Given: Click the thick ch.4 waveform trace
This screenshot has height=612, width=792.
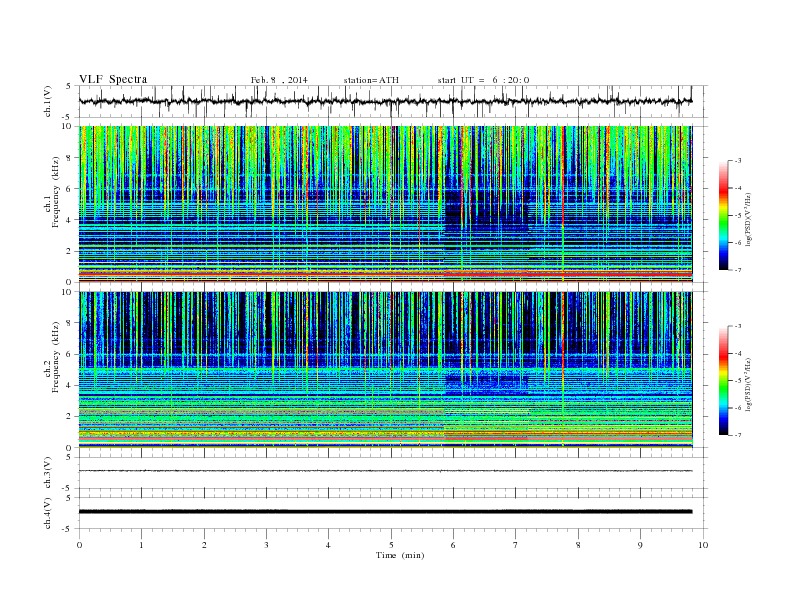Looking at the screenshot, I should point(385,512).
